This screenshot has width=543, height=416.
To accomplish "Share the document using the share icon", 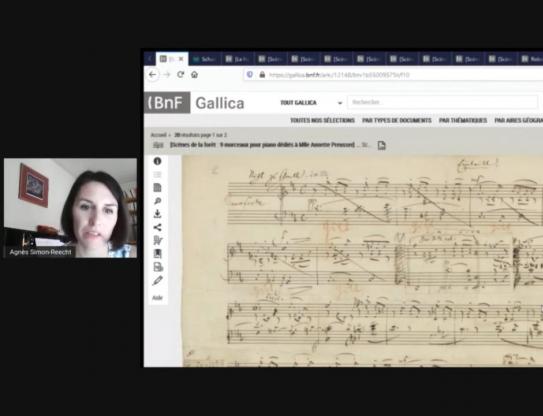I will coord(157,227).
